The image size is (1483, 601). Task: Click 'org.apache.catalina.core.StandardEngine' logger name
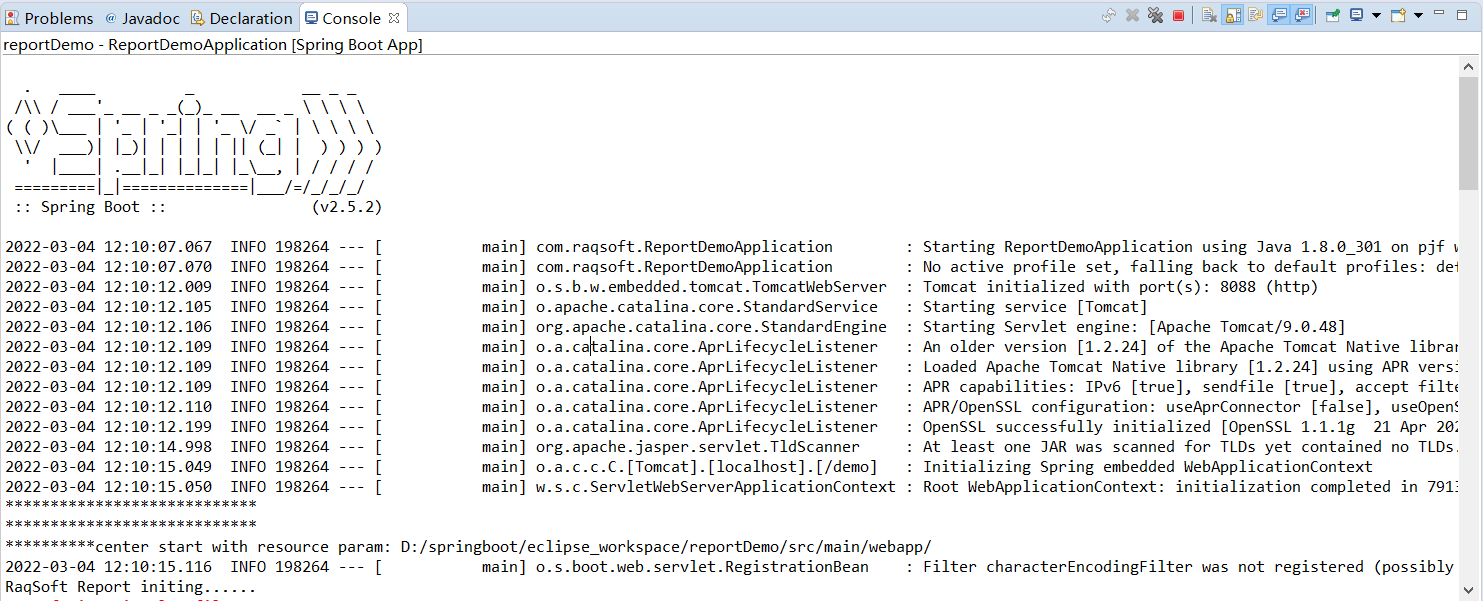pyautogui.click(x=711, y=327)
